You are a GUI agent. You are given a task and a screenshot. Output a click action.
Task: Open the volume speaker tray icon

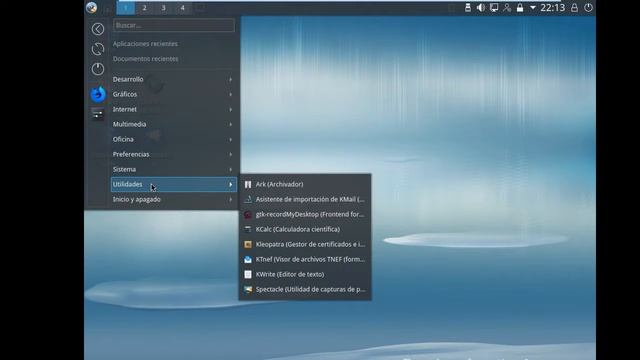coord(481,7)
